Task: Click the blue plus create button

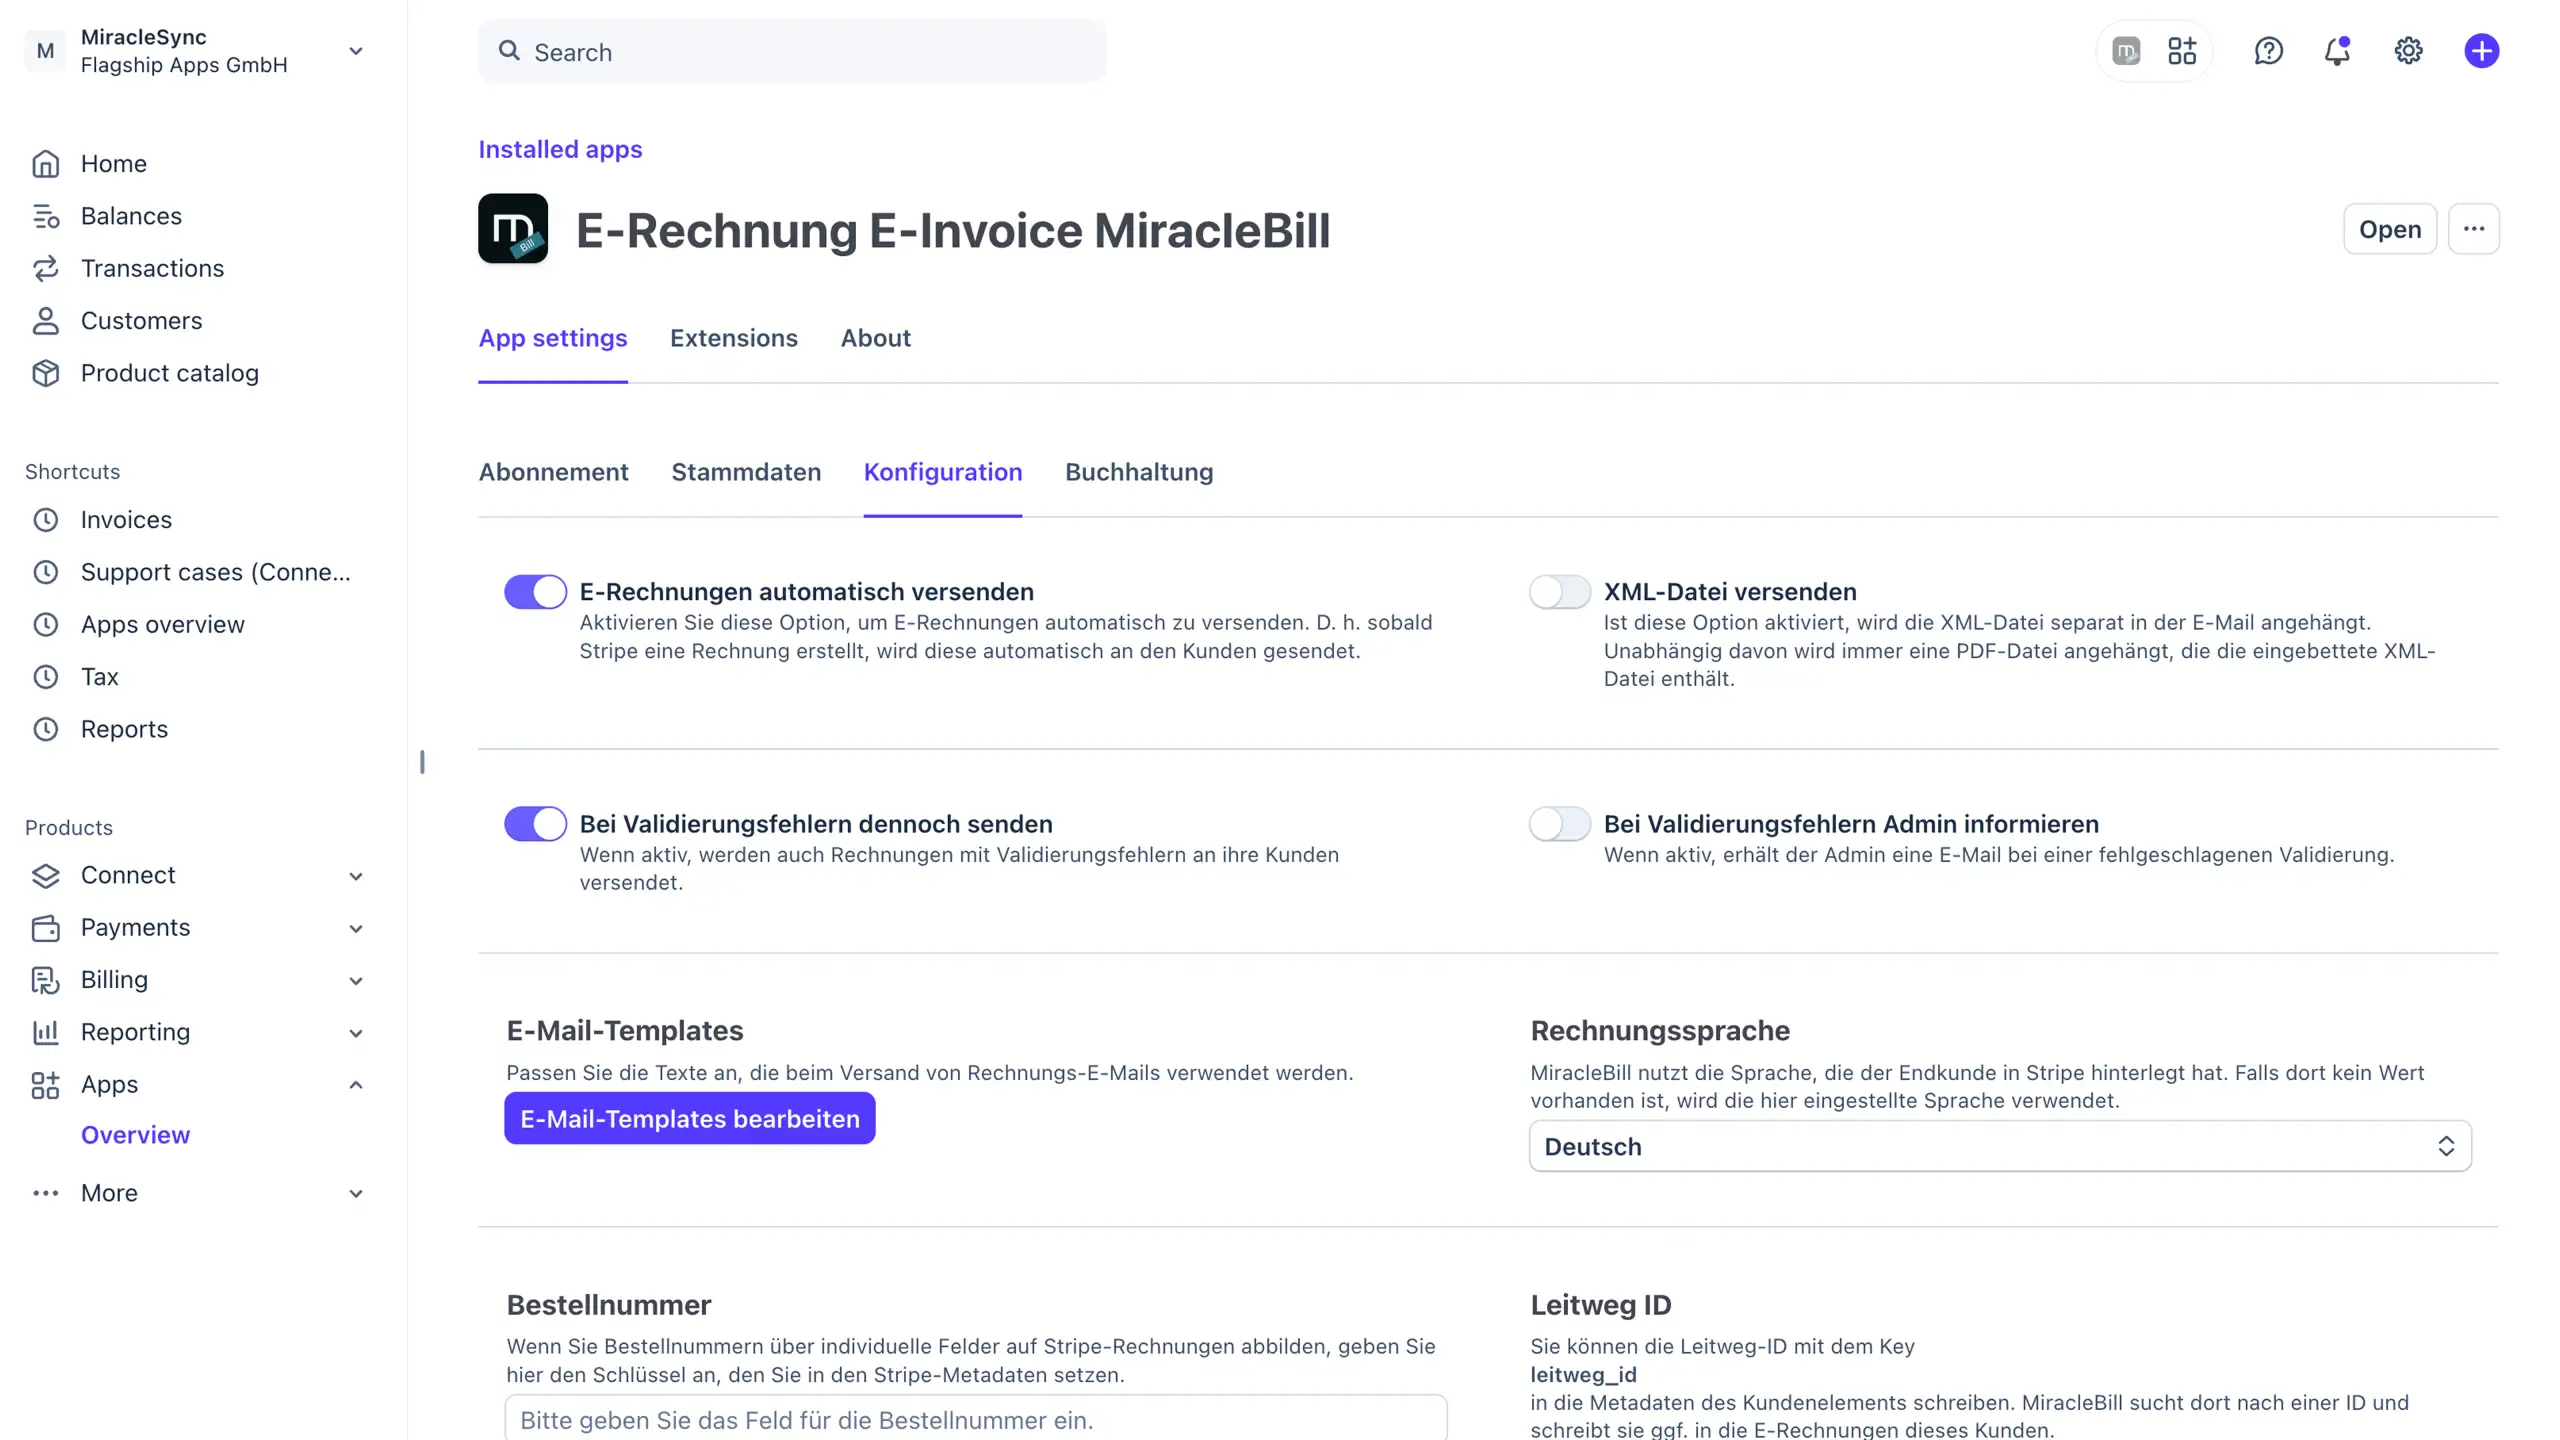Action: pos(2481,51)
